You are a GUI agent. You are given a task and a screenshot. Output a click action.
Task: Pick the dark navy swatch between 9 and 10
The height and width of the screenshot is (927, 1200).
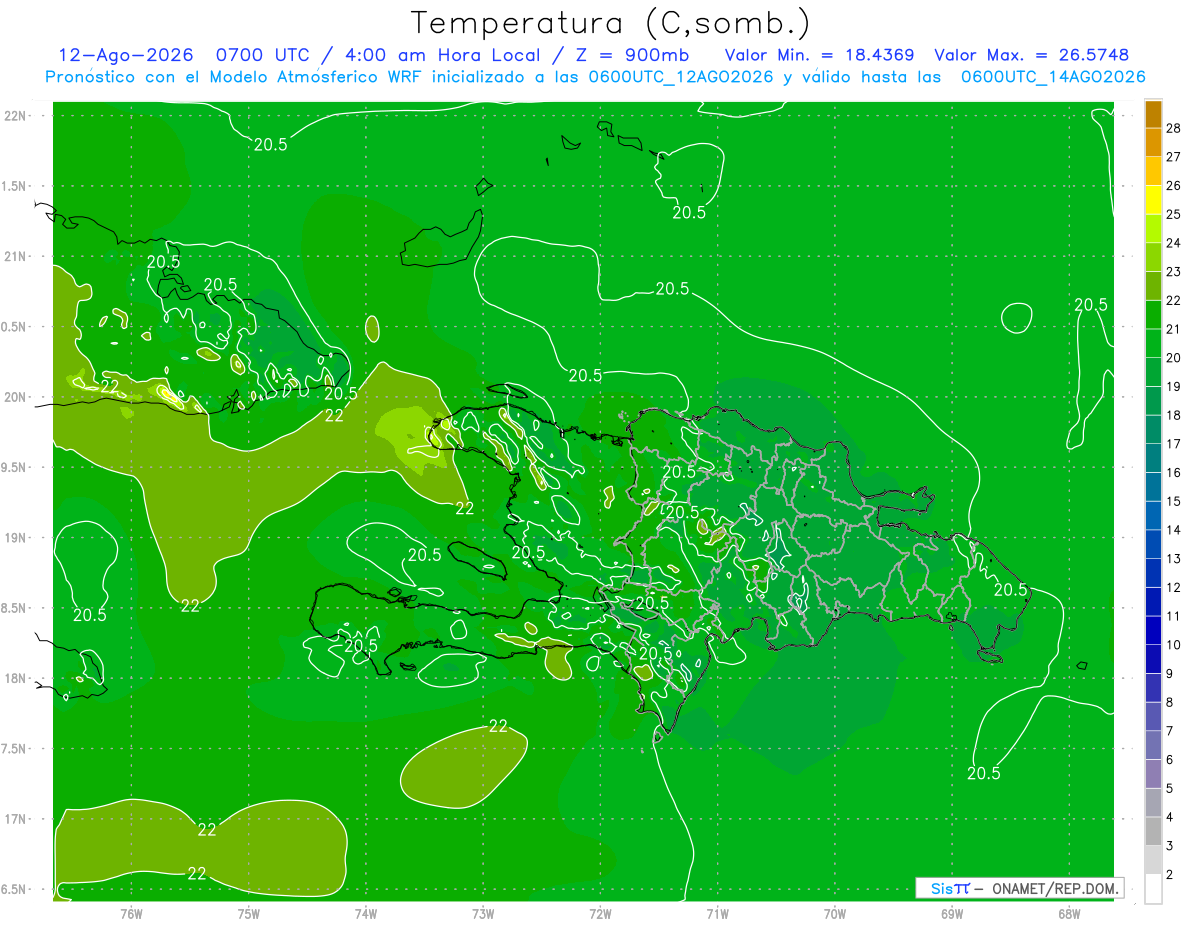(1153, 659)
